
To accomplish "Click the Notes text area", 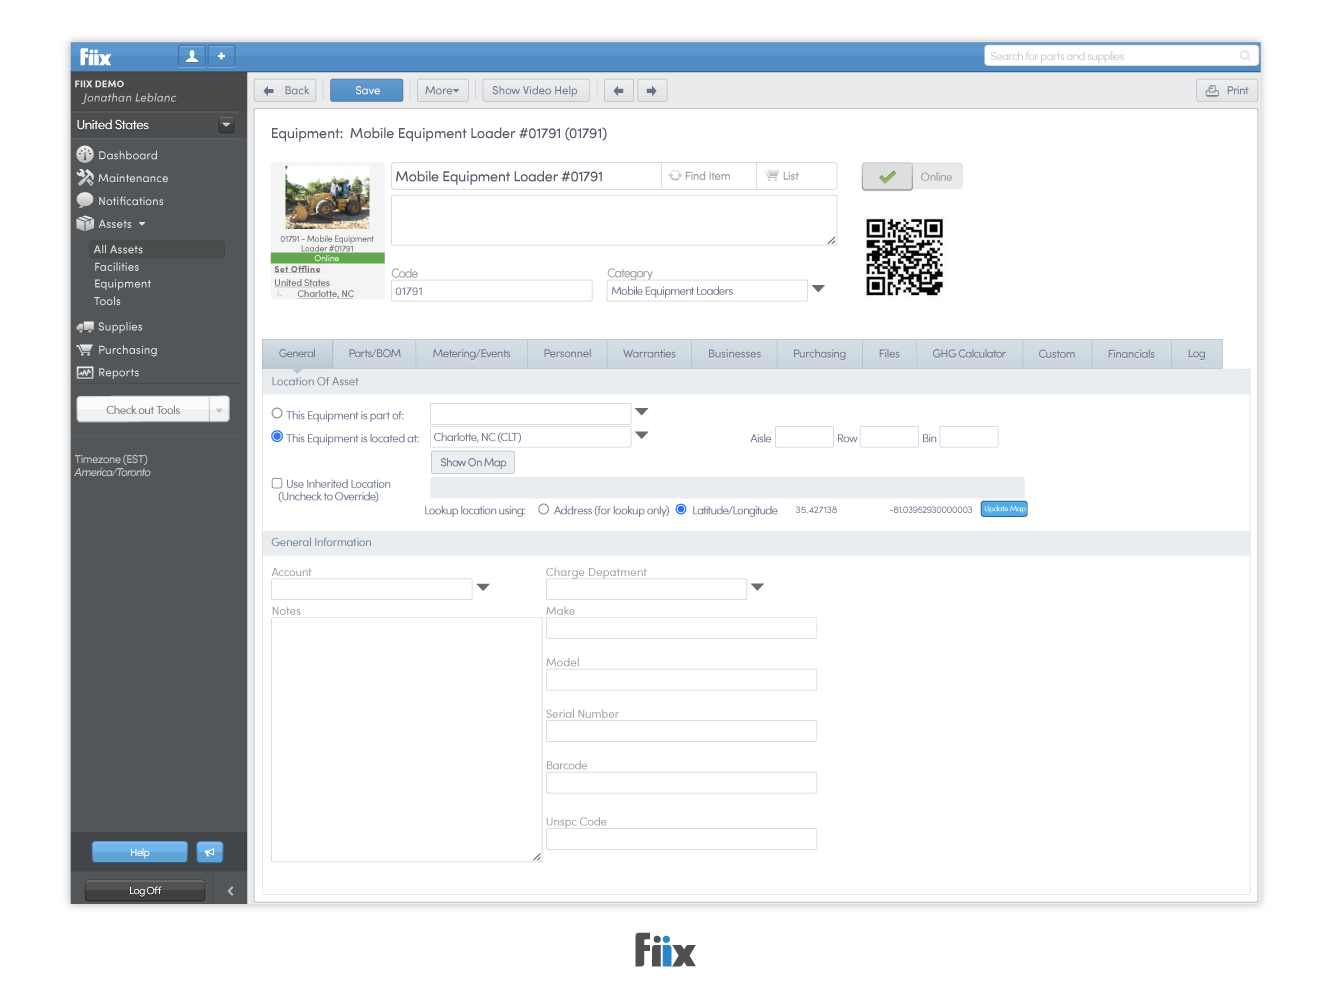I will point(407,740).
